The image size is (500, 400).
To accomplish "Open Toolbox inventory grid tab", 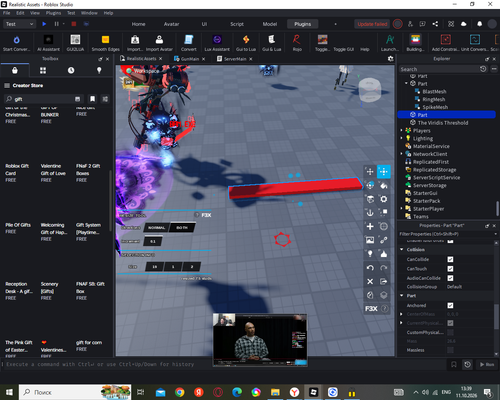I will pos(43,70).
